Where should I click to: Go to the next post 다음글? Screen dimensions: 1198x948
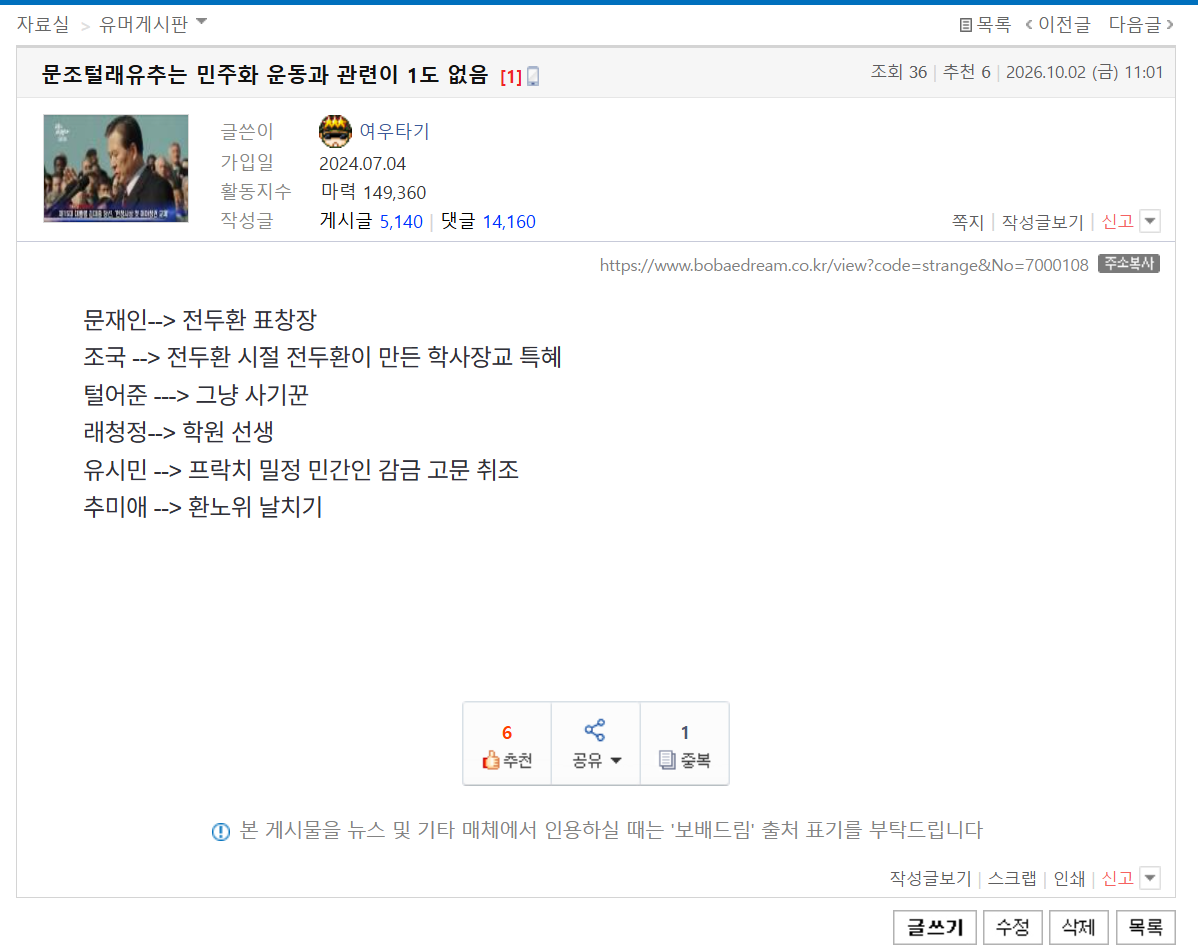(1141, 25)
